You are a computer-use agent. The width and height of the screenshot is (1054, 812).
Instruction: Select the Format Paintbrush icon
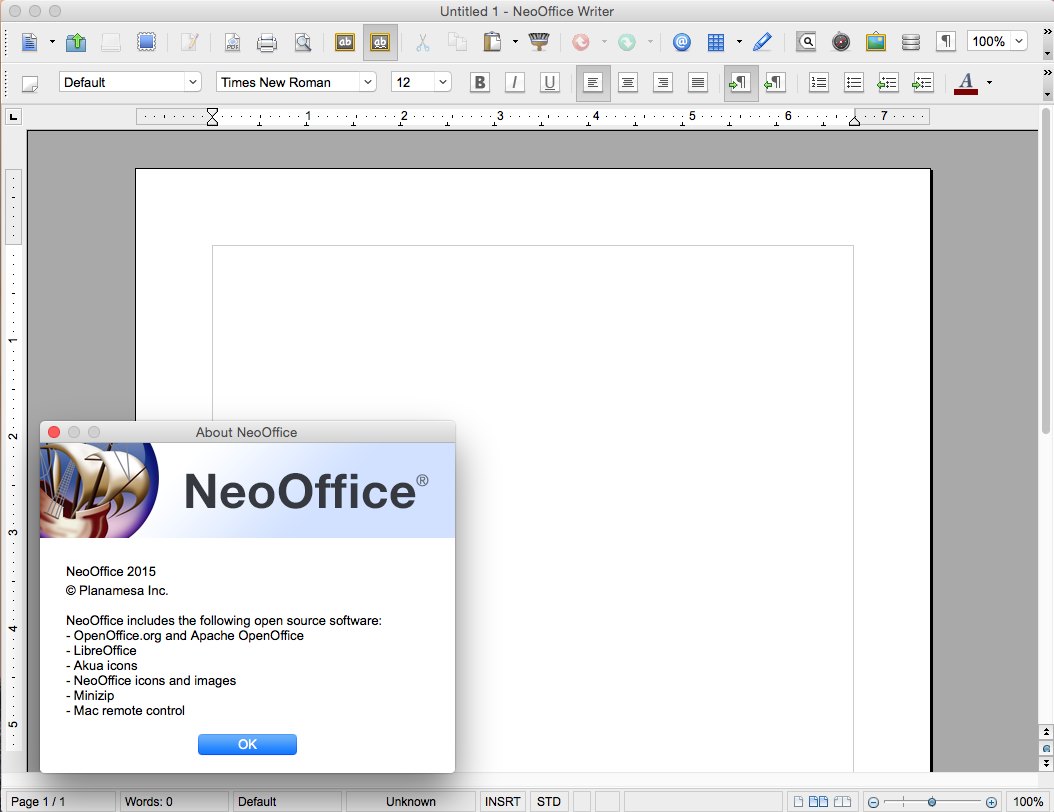click(x=538, y=42)
